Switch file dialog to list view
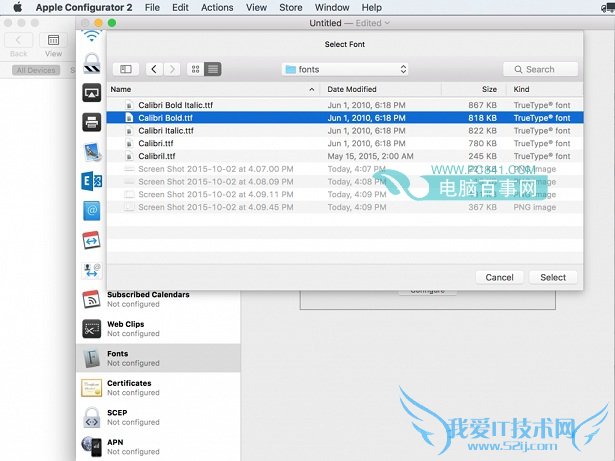615x461 pixels. point(213,69)
